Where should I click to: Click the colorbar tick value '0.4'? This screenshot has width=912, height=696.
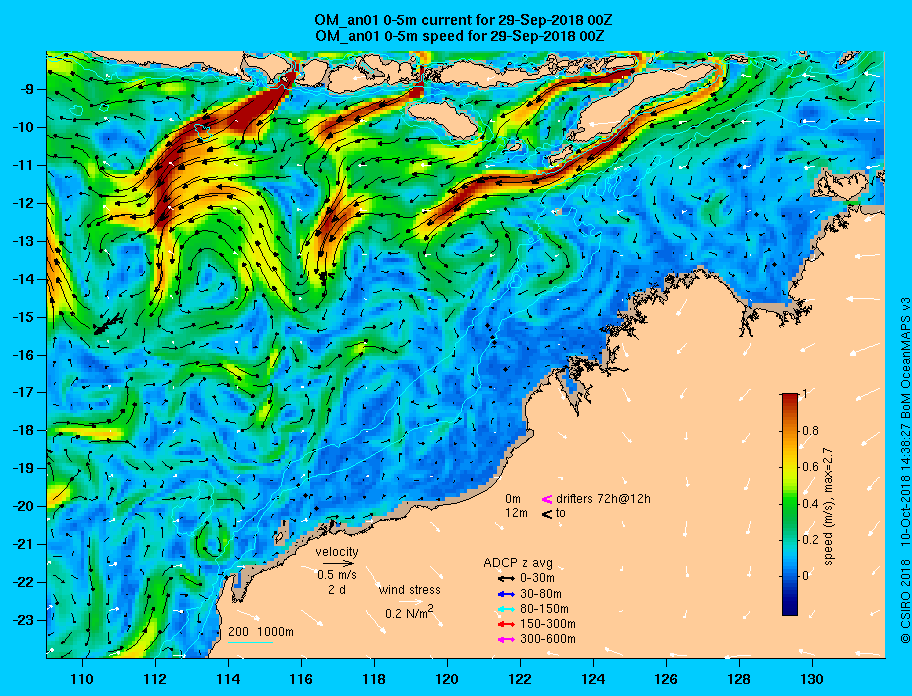pyautogui.click(x=810, y=504)
